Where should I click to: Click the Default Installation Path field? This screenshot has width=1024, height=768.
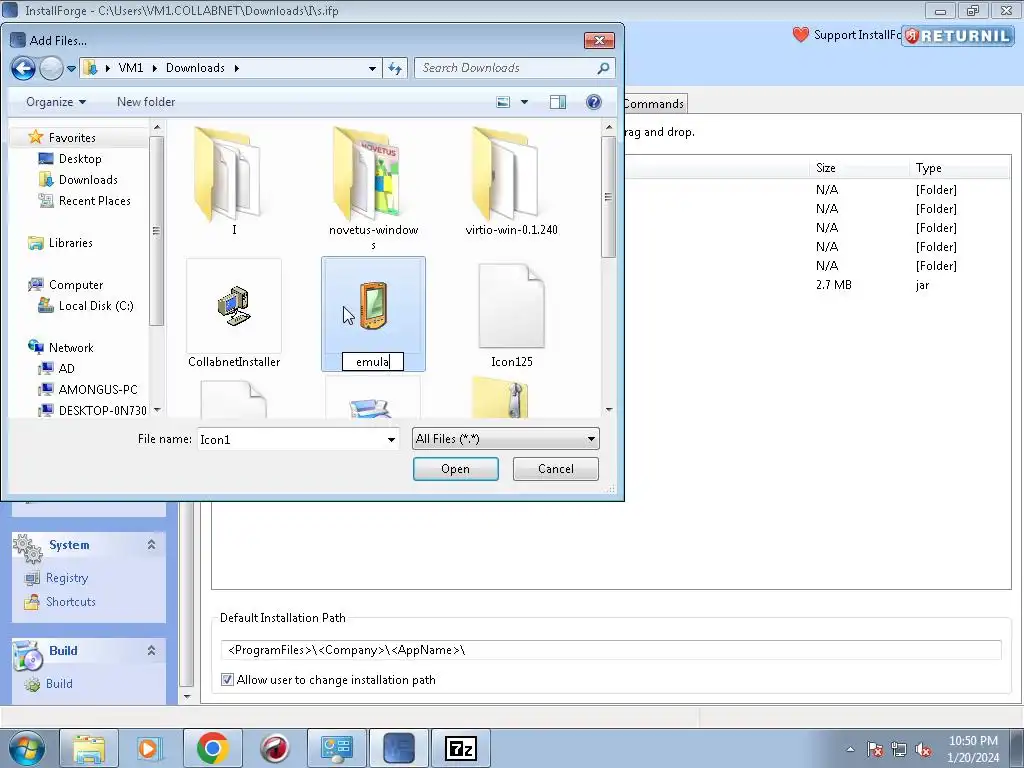pyautogui.click(x=611, y=650)
